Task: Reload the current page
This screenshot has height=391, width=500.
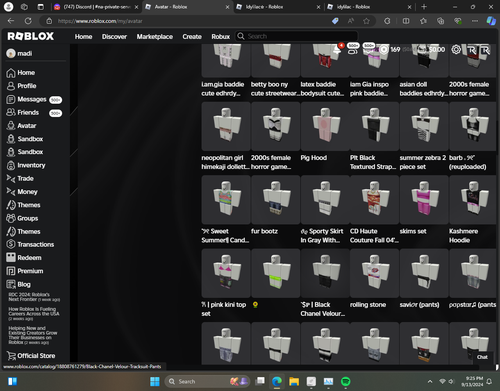Action: [28, 21]
